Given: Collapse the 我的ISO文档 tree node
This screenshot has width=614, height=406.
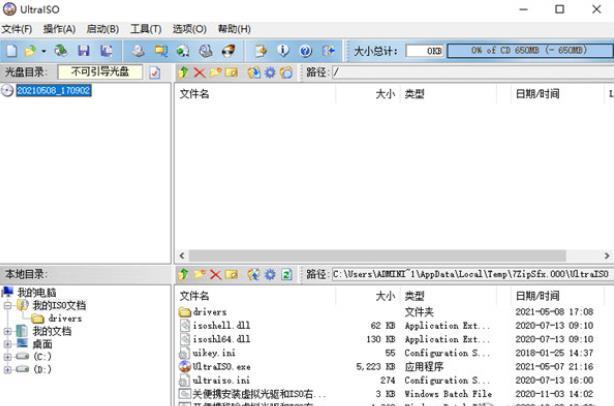Looking at the screenshot, I should click(7, 305).
